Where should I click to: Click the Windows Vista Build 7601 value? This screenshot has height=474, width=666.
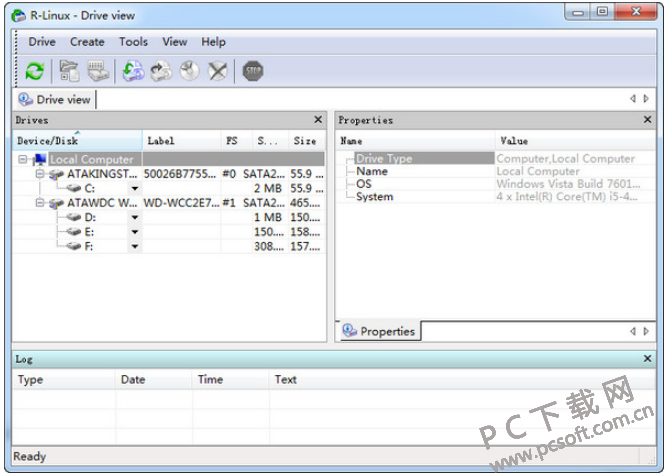568,184
